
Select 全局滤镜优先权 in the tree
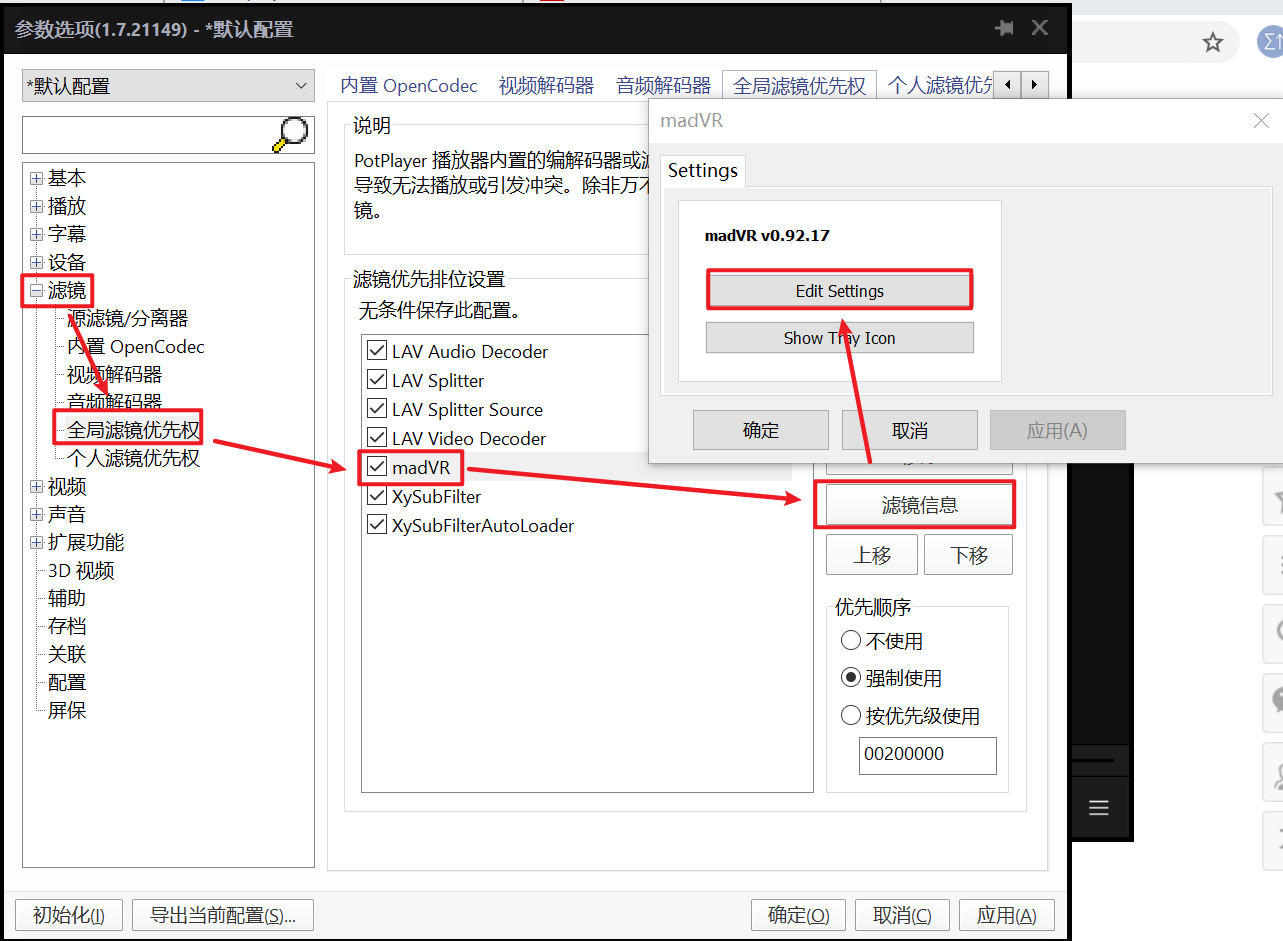point(133,431)
